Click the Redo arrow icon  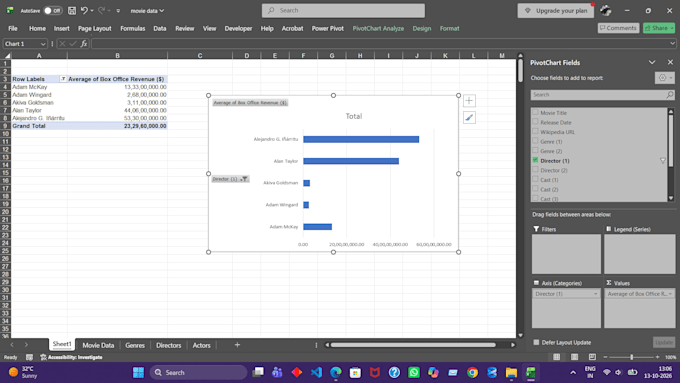tap(101, 10)
